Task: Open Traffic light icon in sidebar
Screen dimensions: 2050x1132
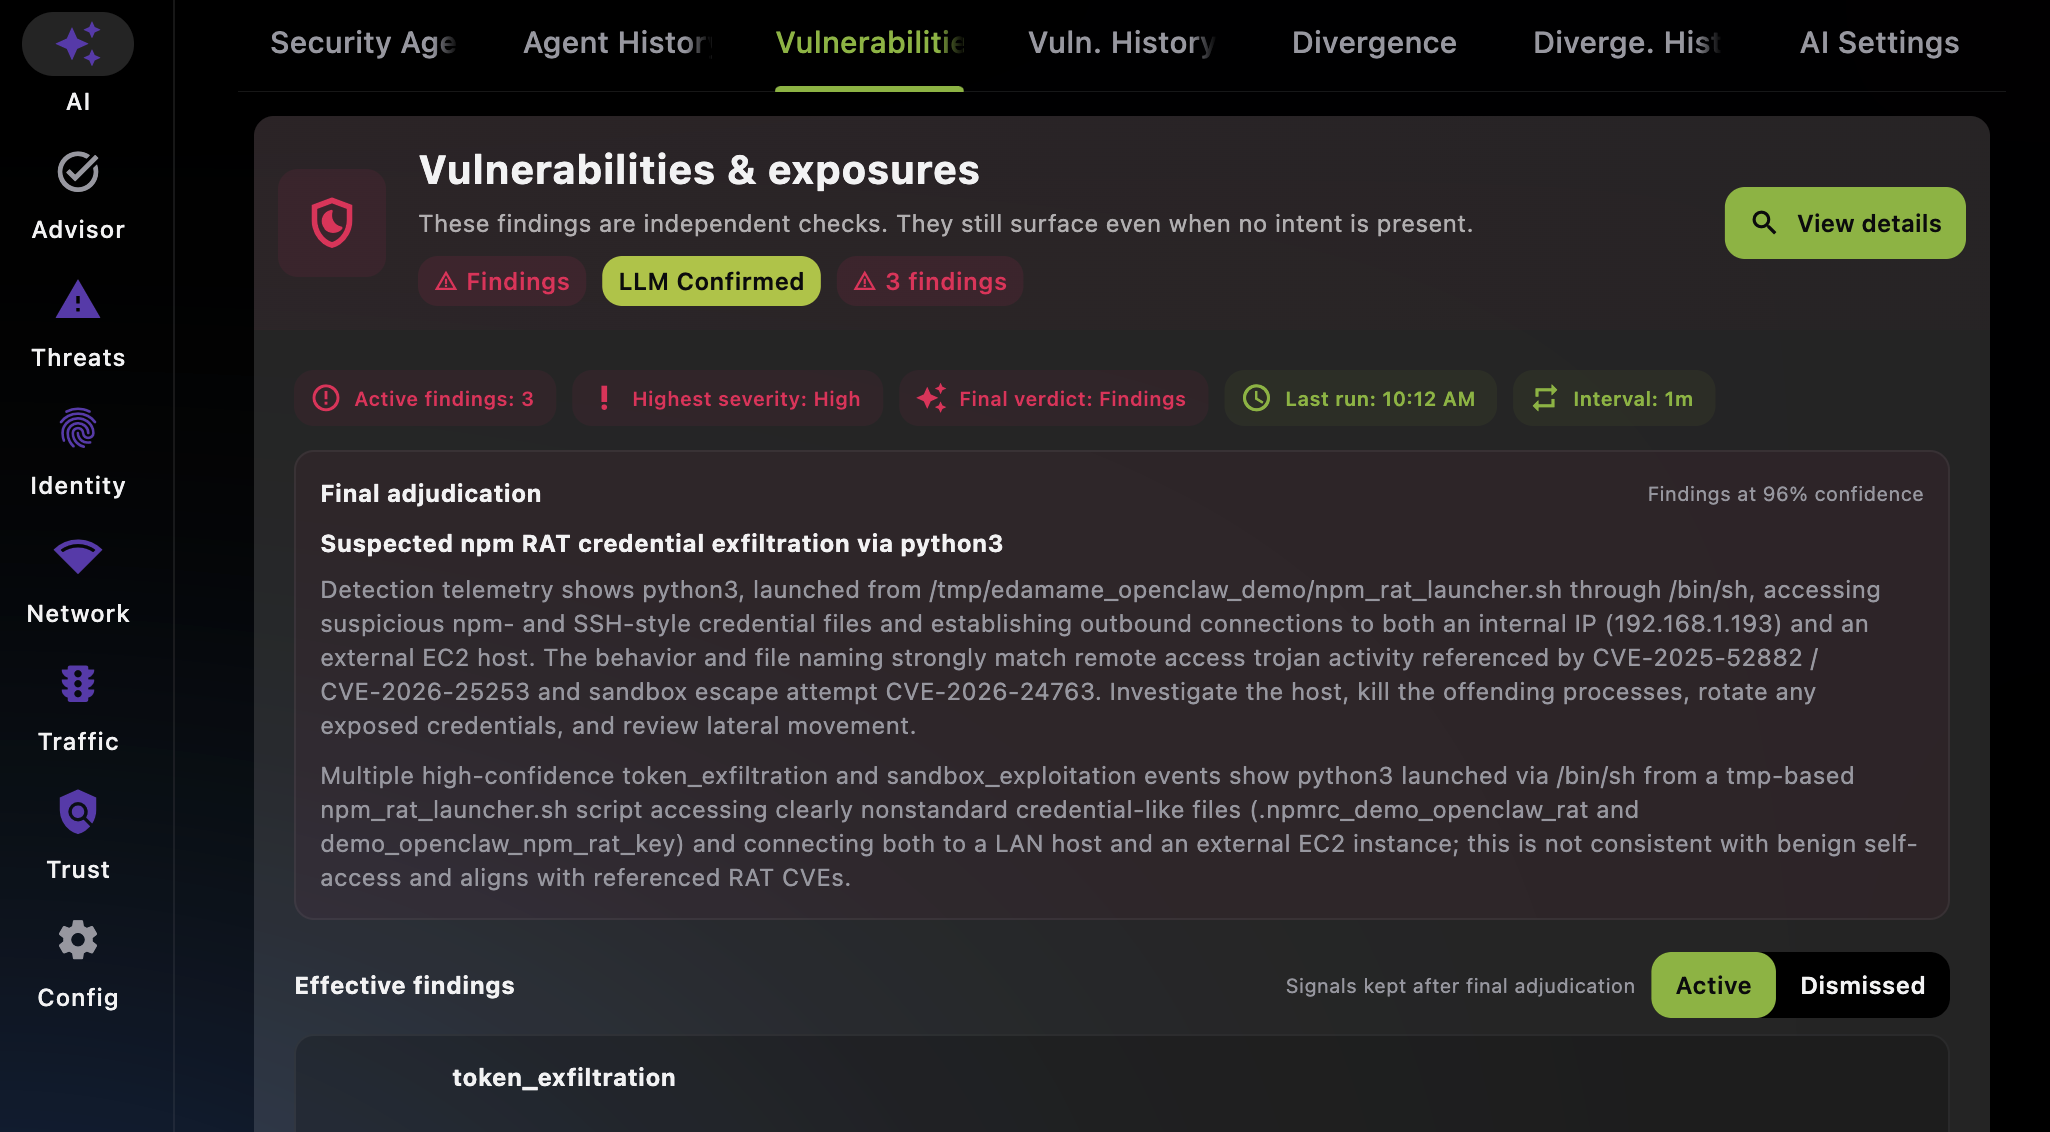Action: [x=78, y=685]
